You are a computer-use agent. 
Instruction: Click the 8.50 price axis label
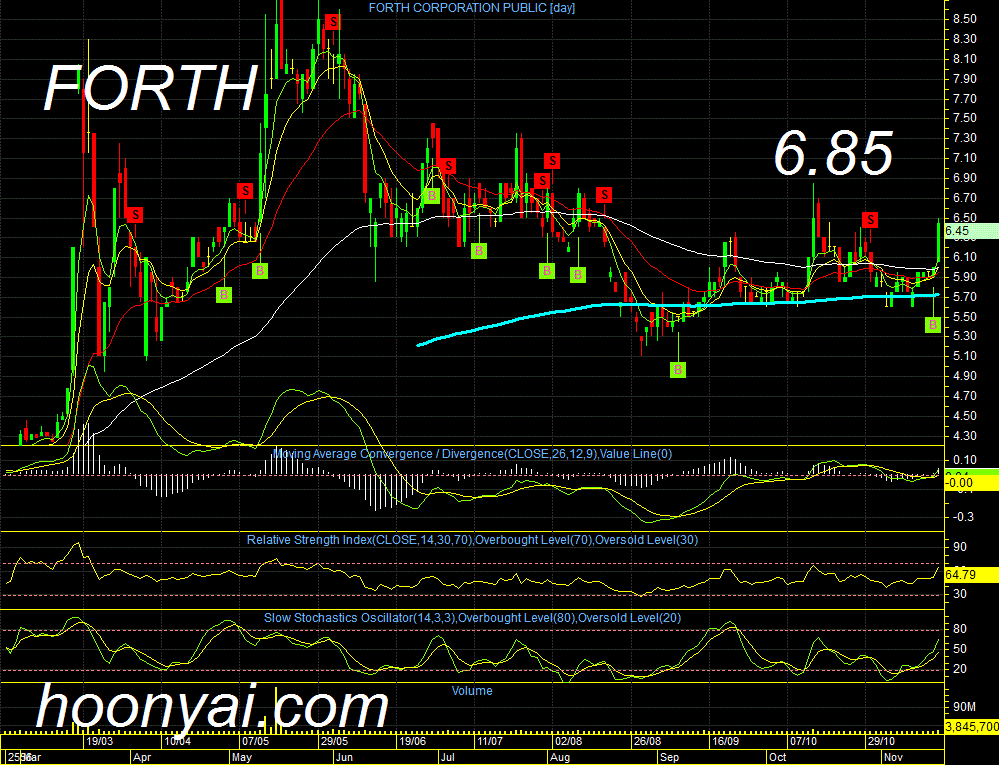point(965,19)
